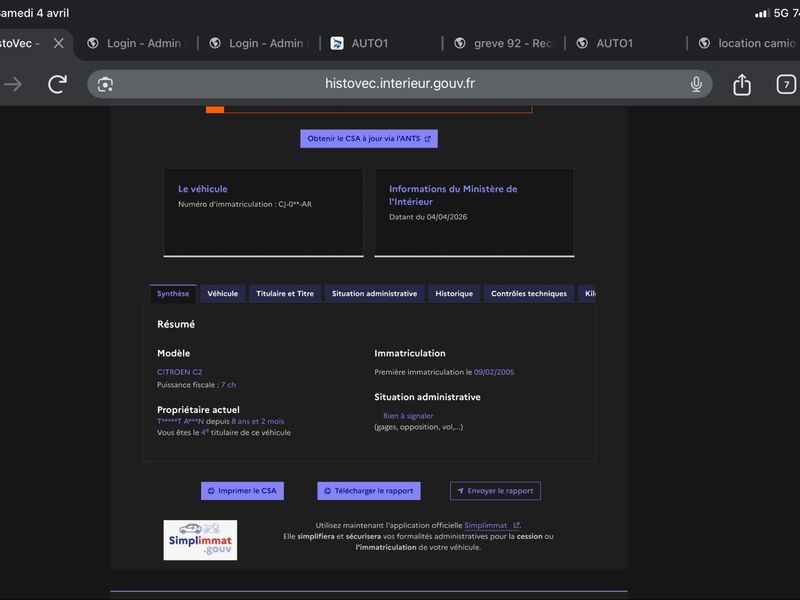Tap the browser reload icon

(x=58, y=84)
